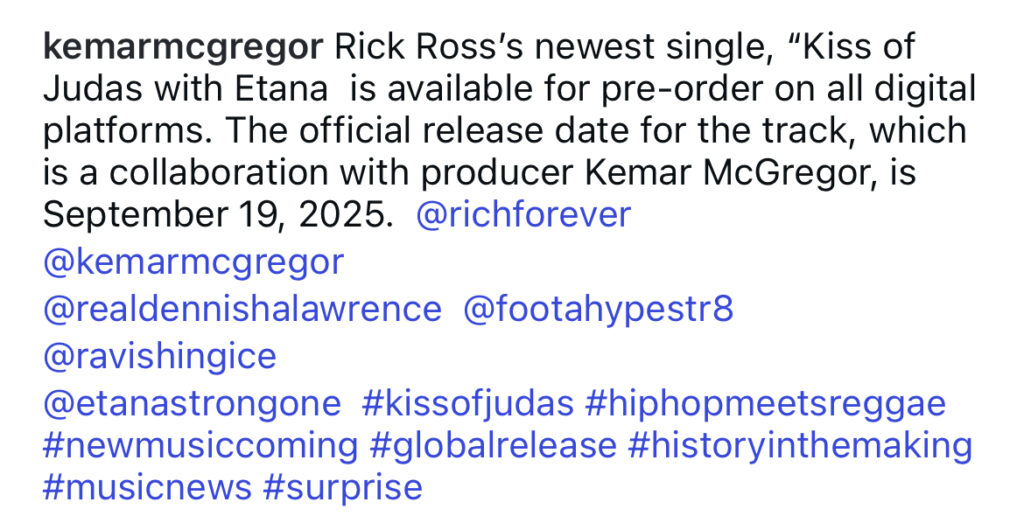1024x523 pixels.
Task: View the #newmusiccoming hashtag
Action: point(200,447)
